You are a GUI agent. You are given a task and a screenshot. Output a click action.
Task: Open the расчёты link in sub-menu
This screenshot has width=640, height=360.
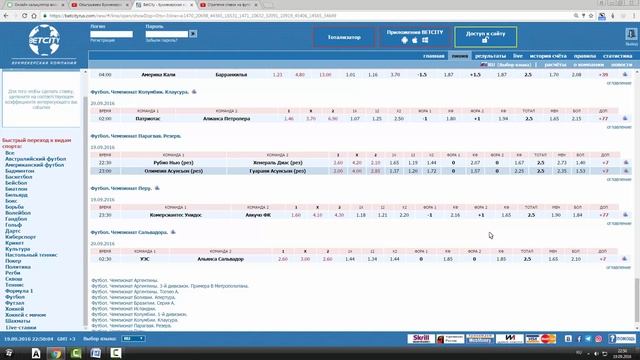point(555,64)
